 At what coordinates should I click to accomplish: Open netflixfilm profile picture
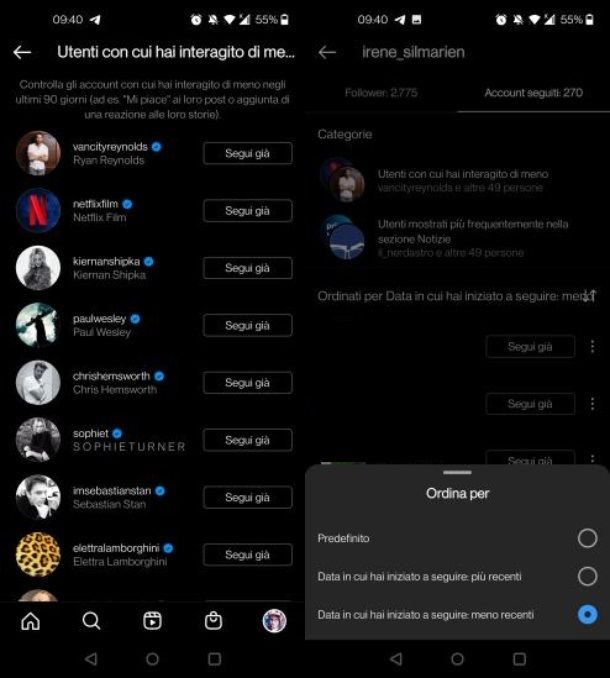click(x=38, y=211)
